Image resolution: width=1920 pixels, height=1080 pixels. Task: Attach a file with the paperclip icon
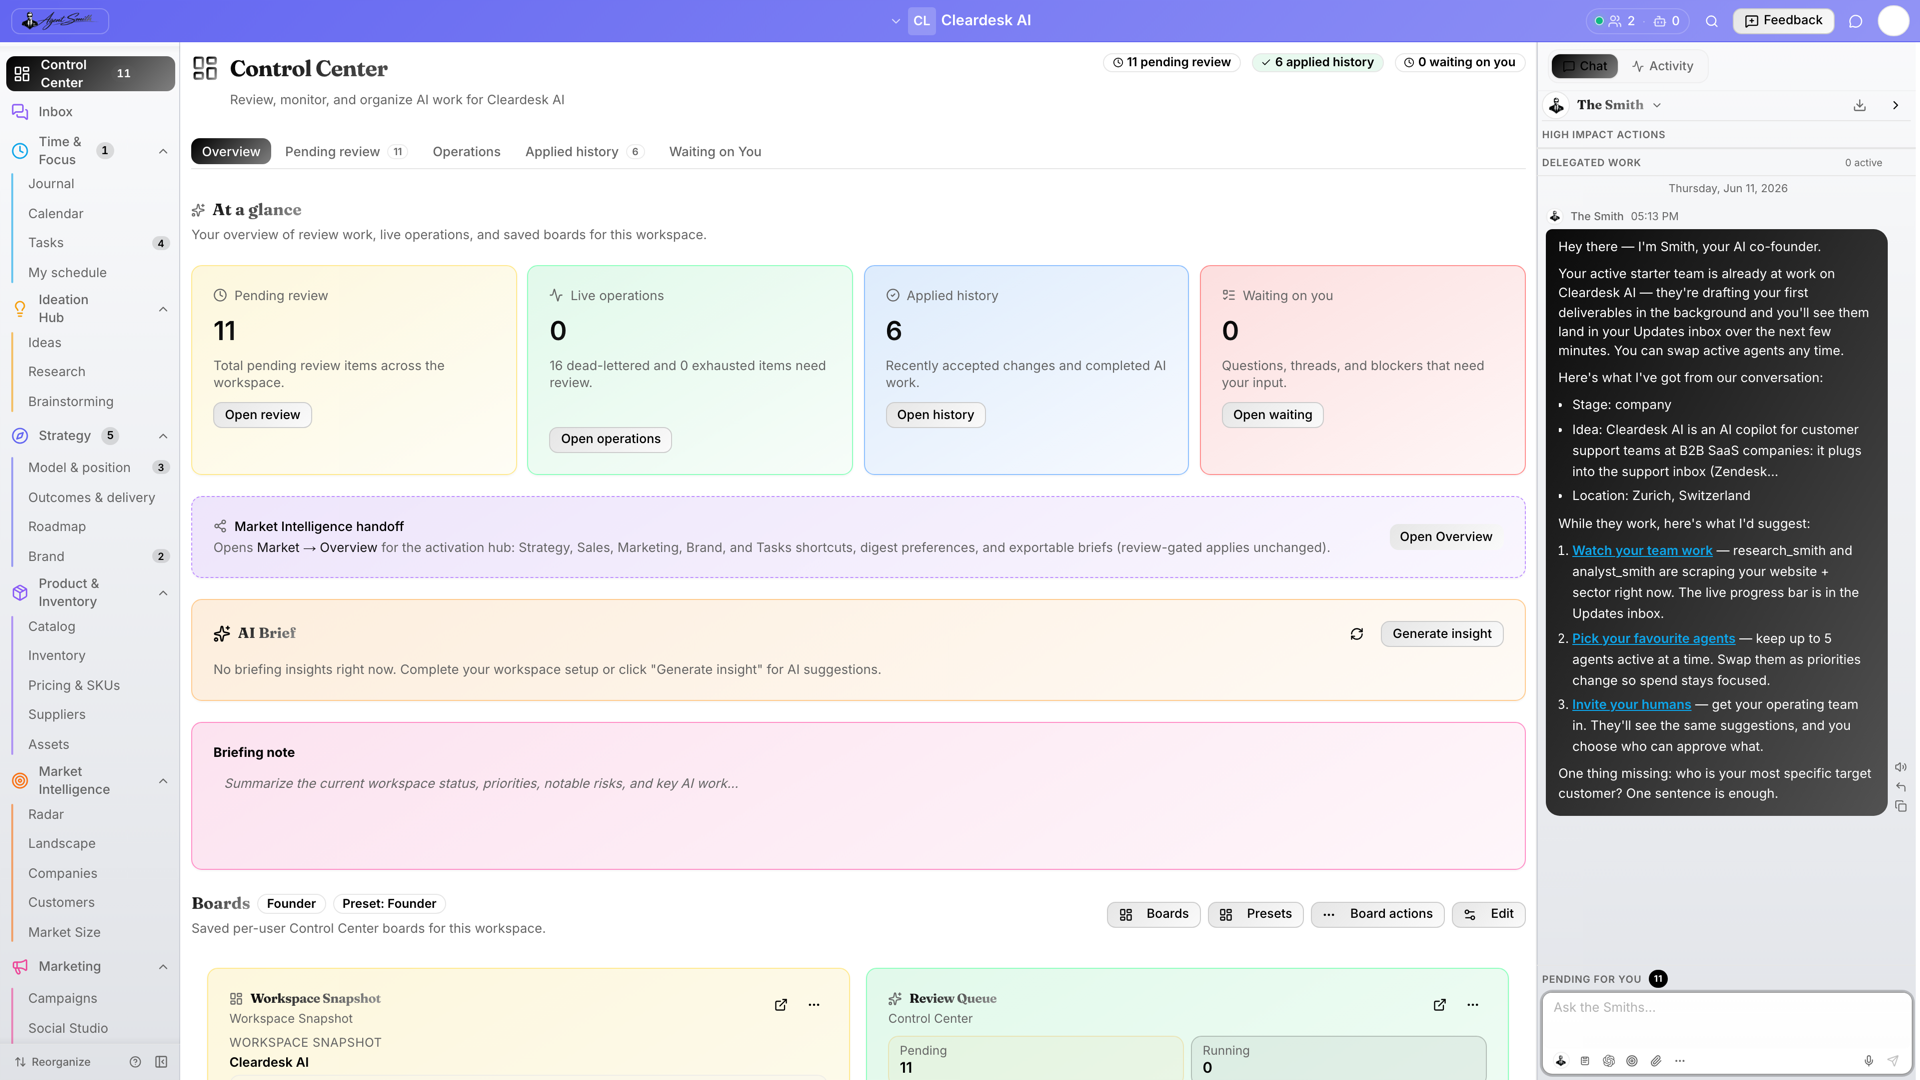pos(1656,1061)
